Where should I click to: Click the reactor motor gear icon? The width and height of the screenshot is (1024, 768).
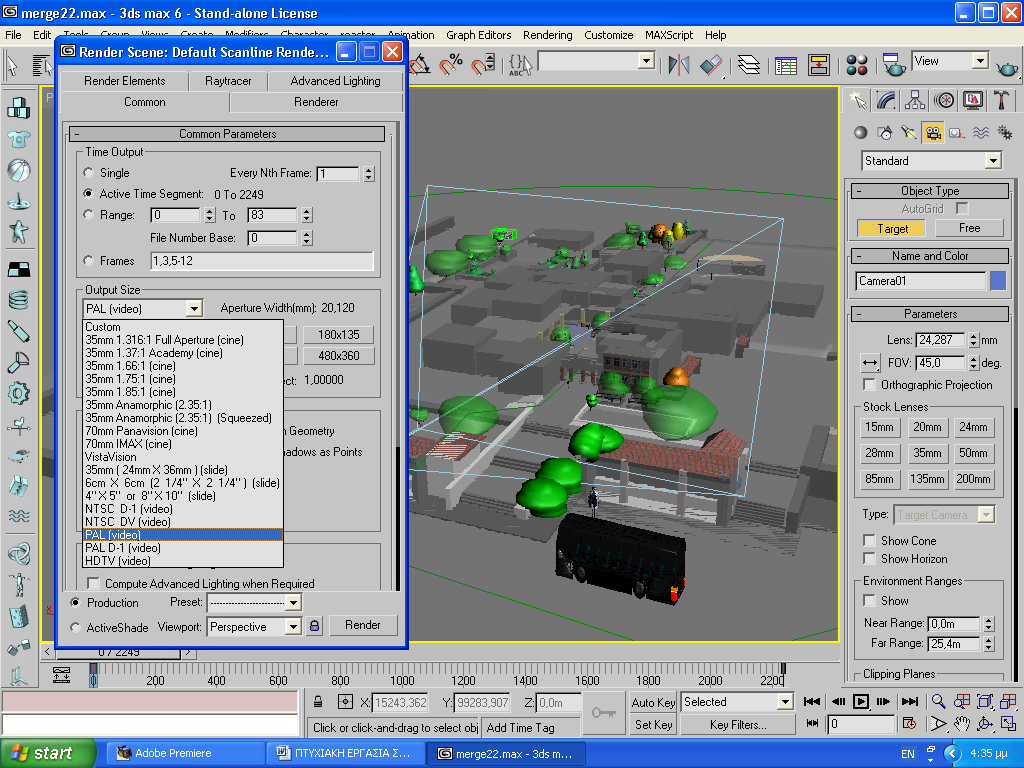[x=18, y=394]
